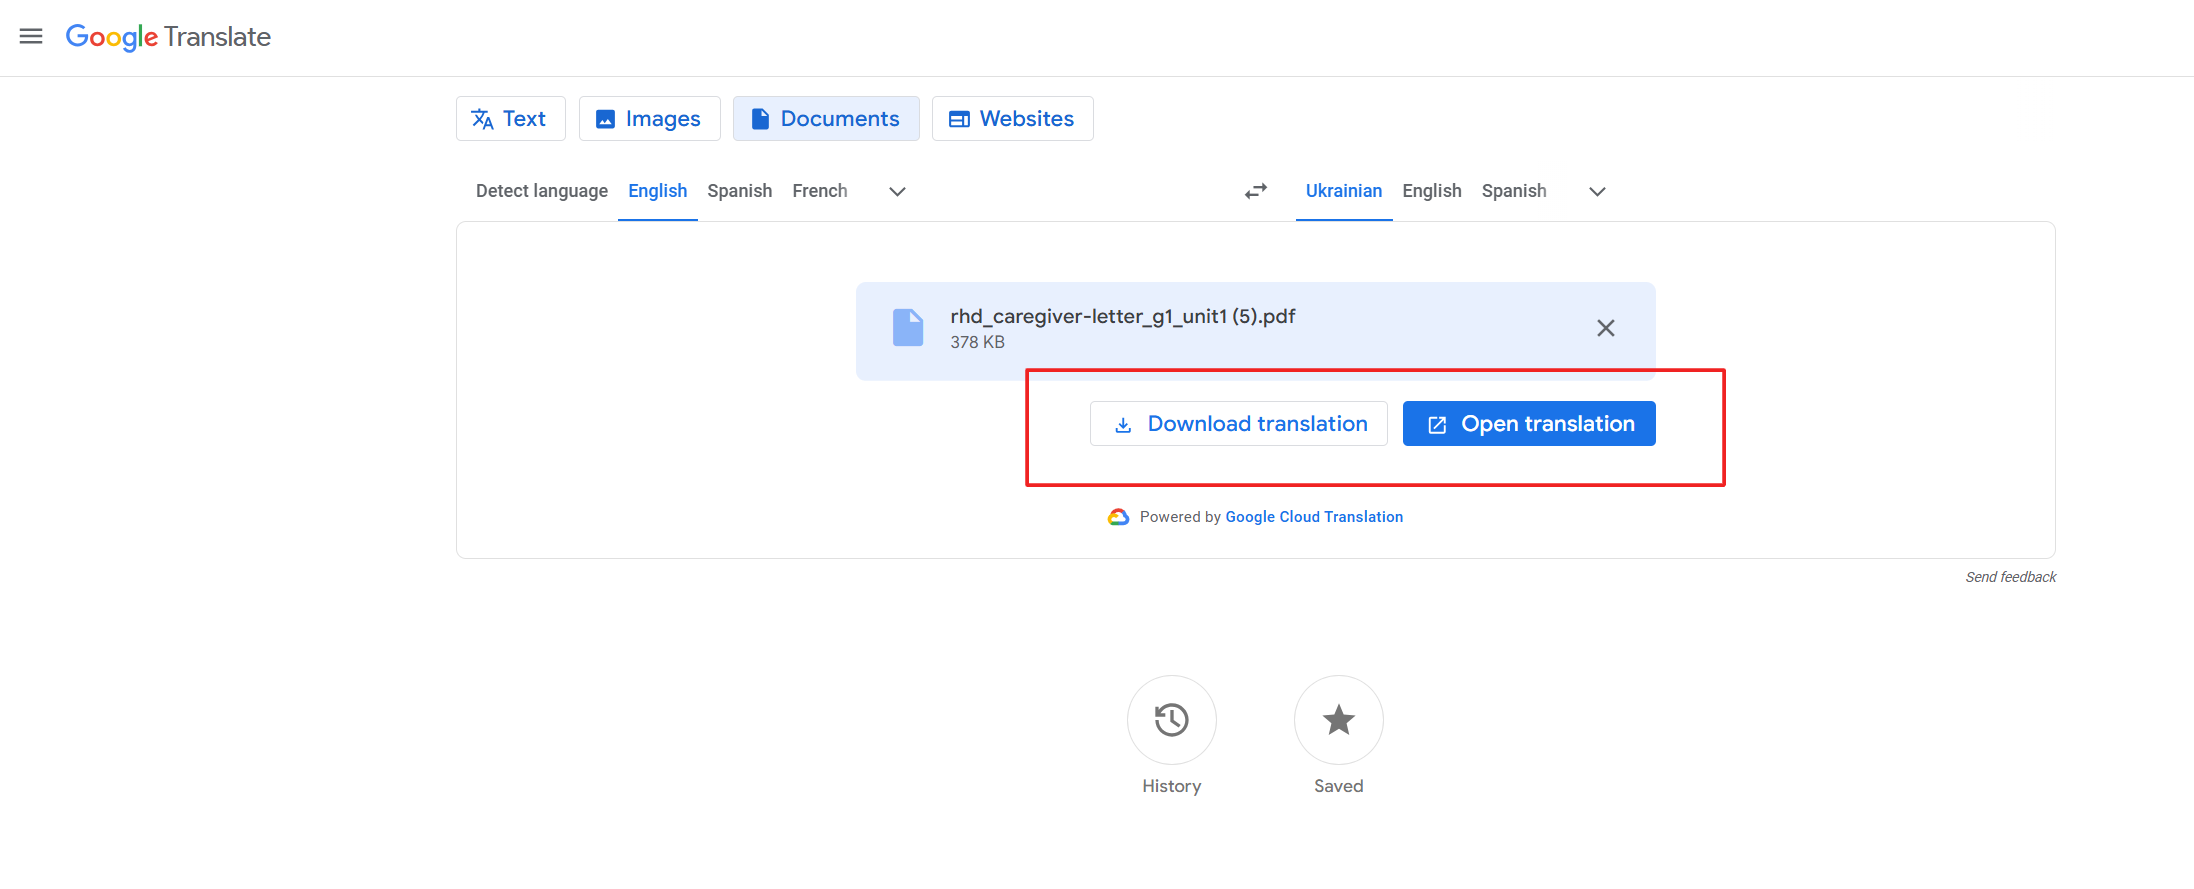
Task: Swap source and target languages
Action: click(x=1256, y=191)
